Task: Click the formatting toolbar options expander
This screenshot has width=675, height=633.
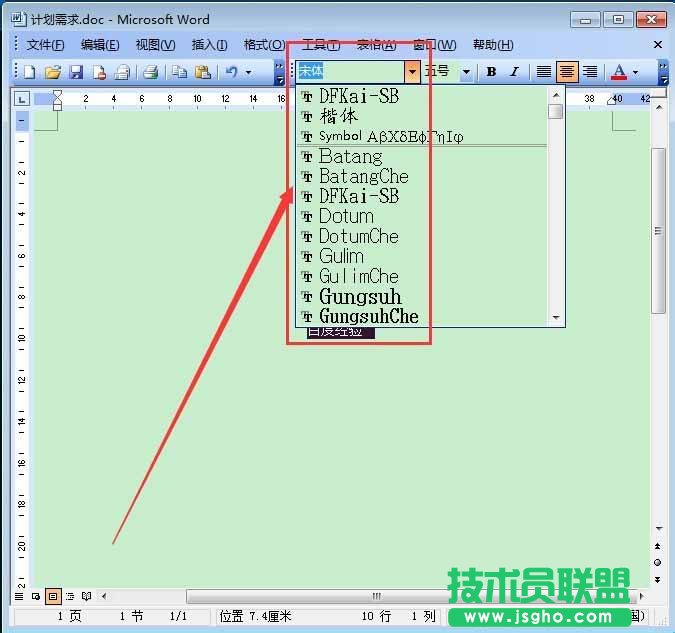Action: tap(663, 72)
